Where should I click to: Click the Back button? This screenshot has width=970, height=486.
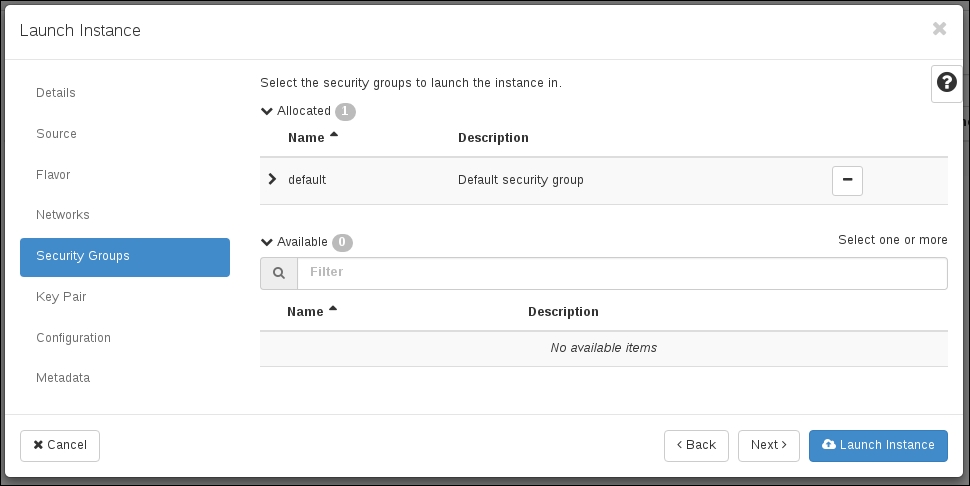click(x=696, y=445)
